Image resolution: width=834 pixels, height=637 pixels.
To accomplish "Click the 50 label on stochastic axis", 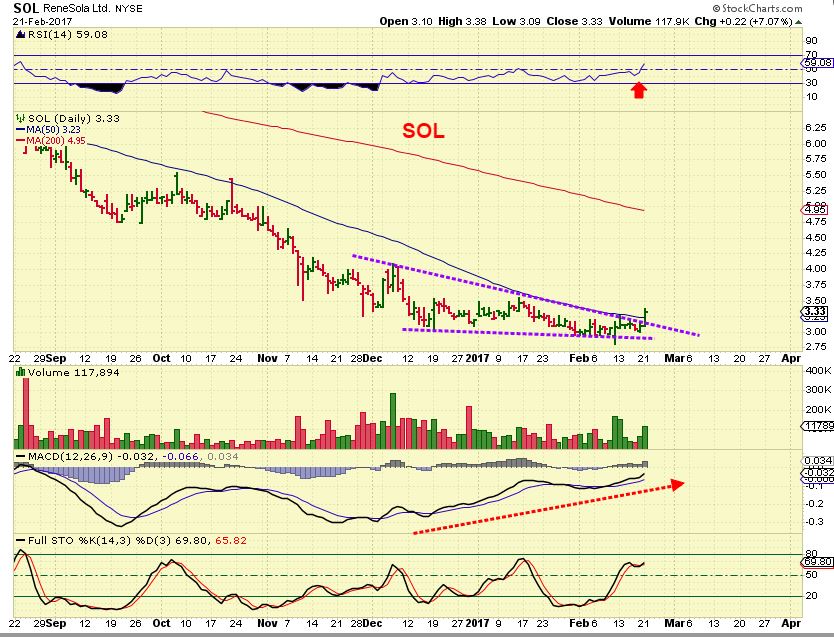I will pos(811,575).
